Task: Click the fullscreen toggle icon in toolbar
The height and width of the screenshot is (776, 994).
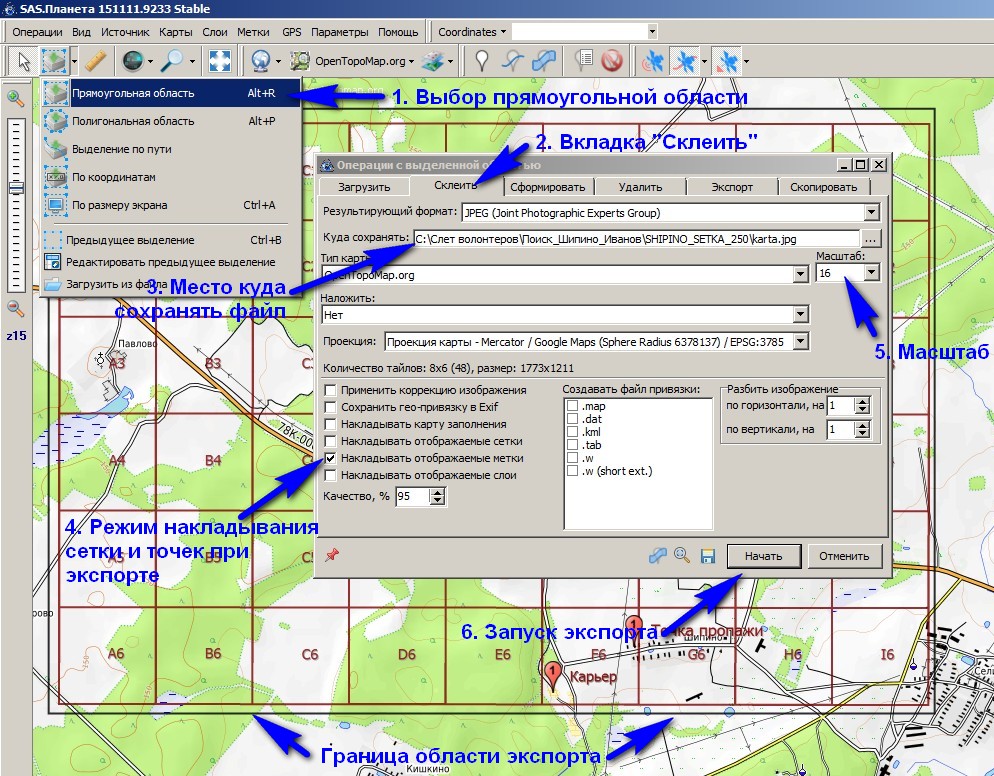Action: (x=220, y=61)
